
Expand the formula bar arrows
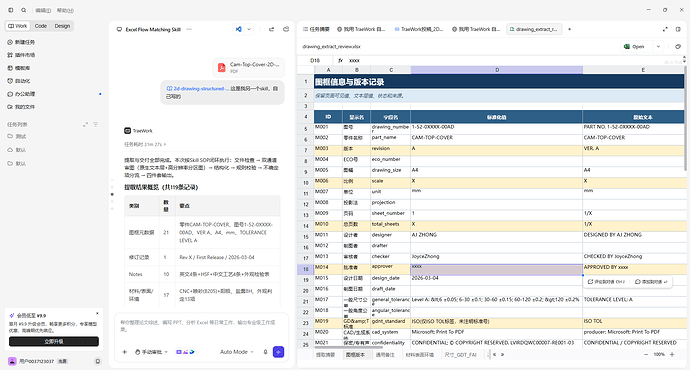tap(684, 59)
